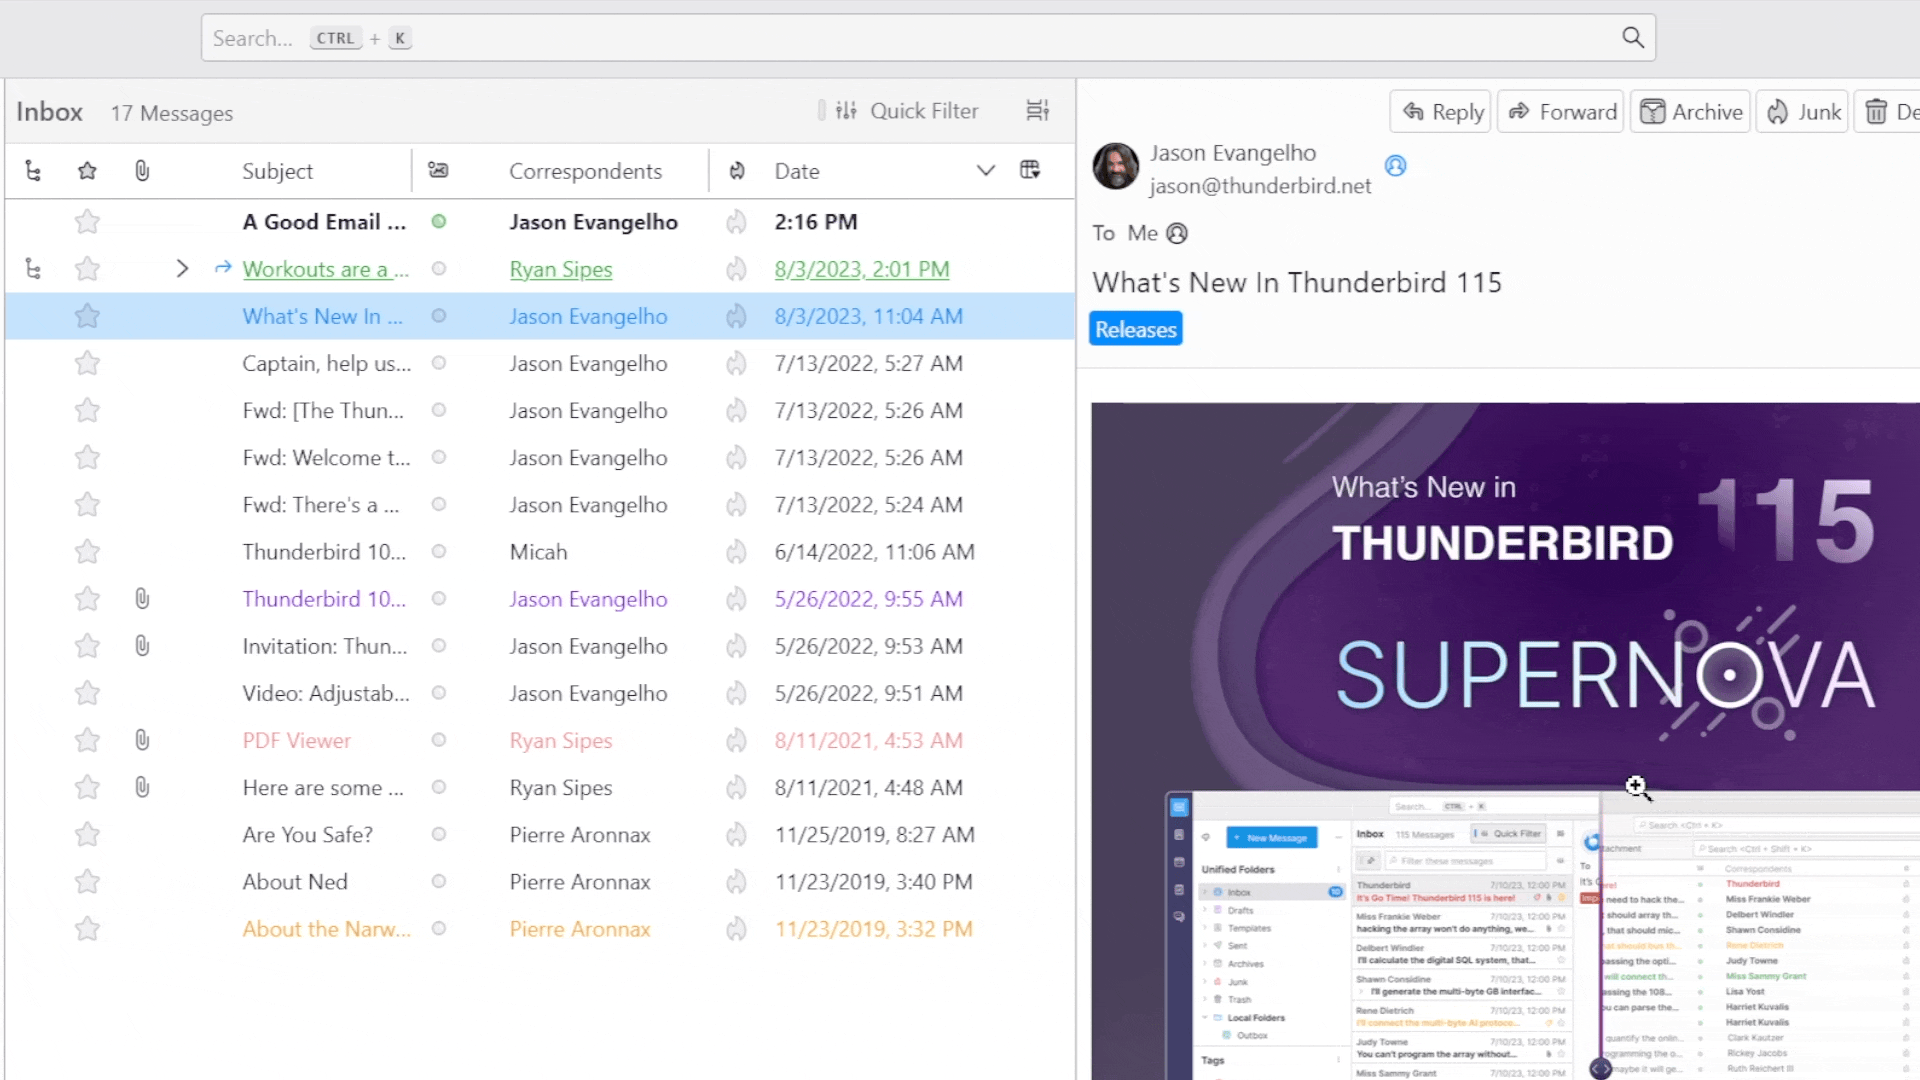Select Video: Adjustab... message
The image size is (1920, 1080).
click(x=326, y=693)
